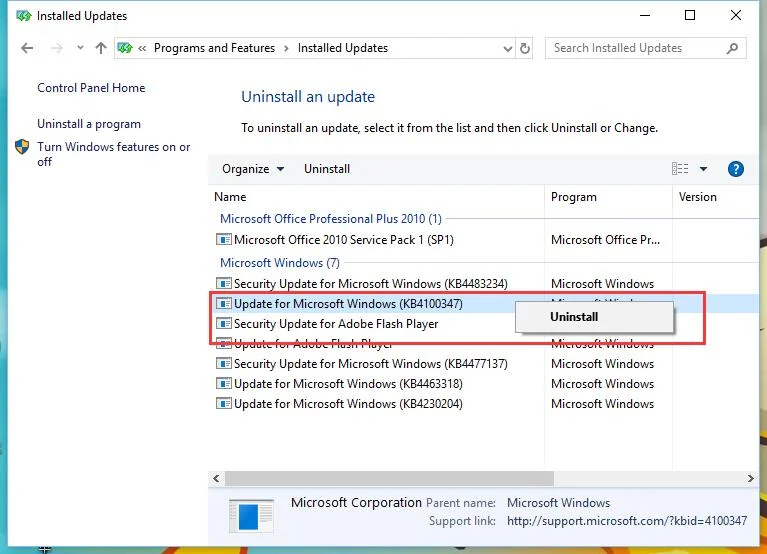Click the address bar Control Panel icon
Image resolution: width=767 pixels, height=554 pixels.
(x=125, y=48)
